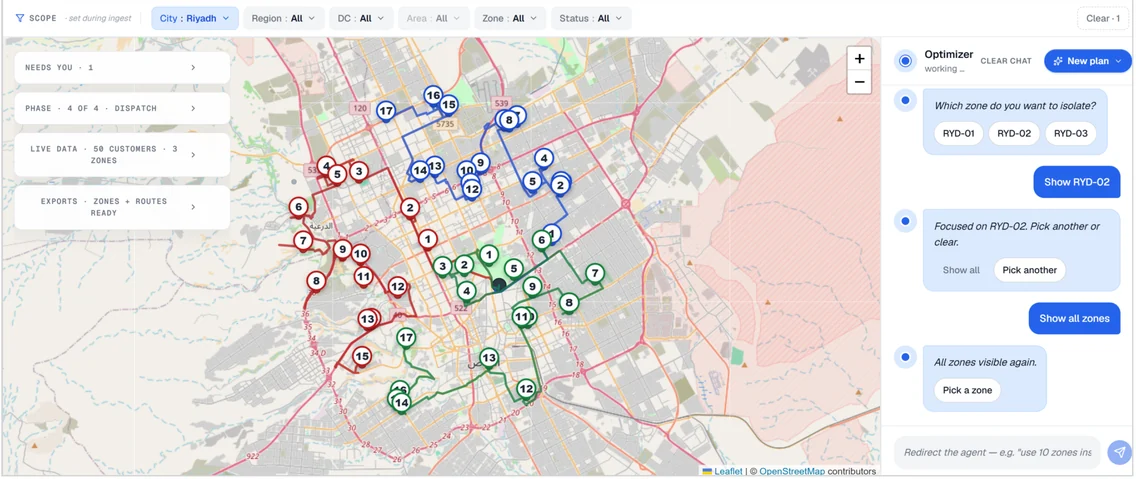Open the City: Riyadh filter dropdown
Image resolution: width=1136 pixels, height=479 pixels.
pyautogui.click(x=195, y=18)
